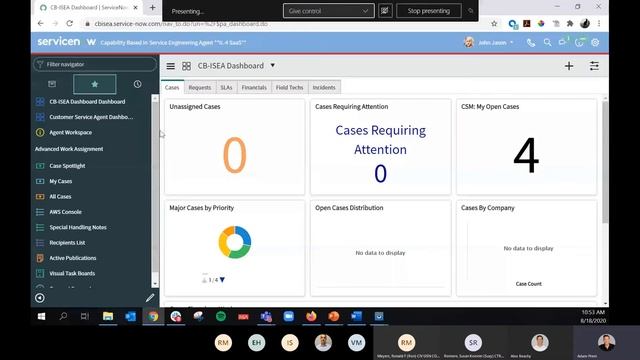Bookmark this page with star icon
This screenshot has width=640, height=360.
pyautogui.click(x=494, y=24)
